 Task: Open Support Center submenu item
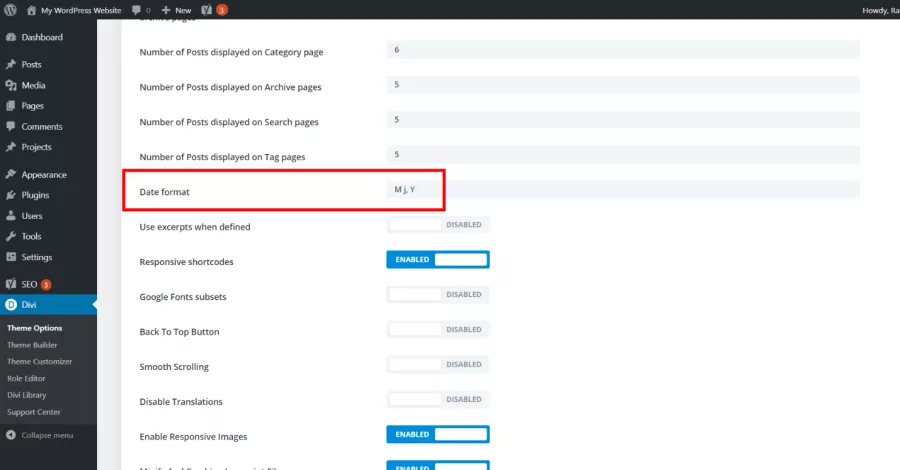point(33,412)
